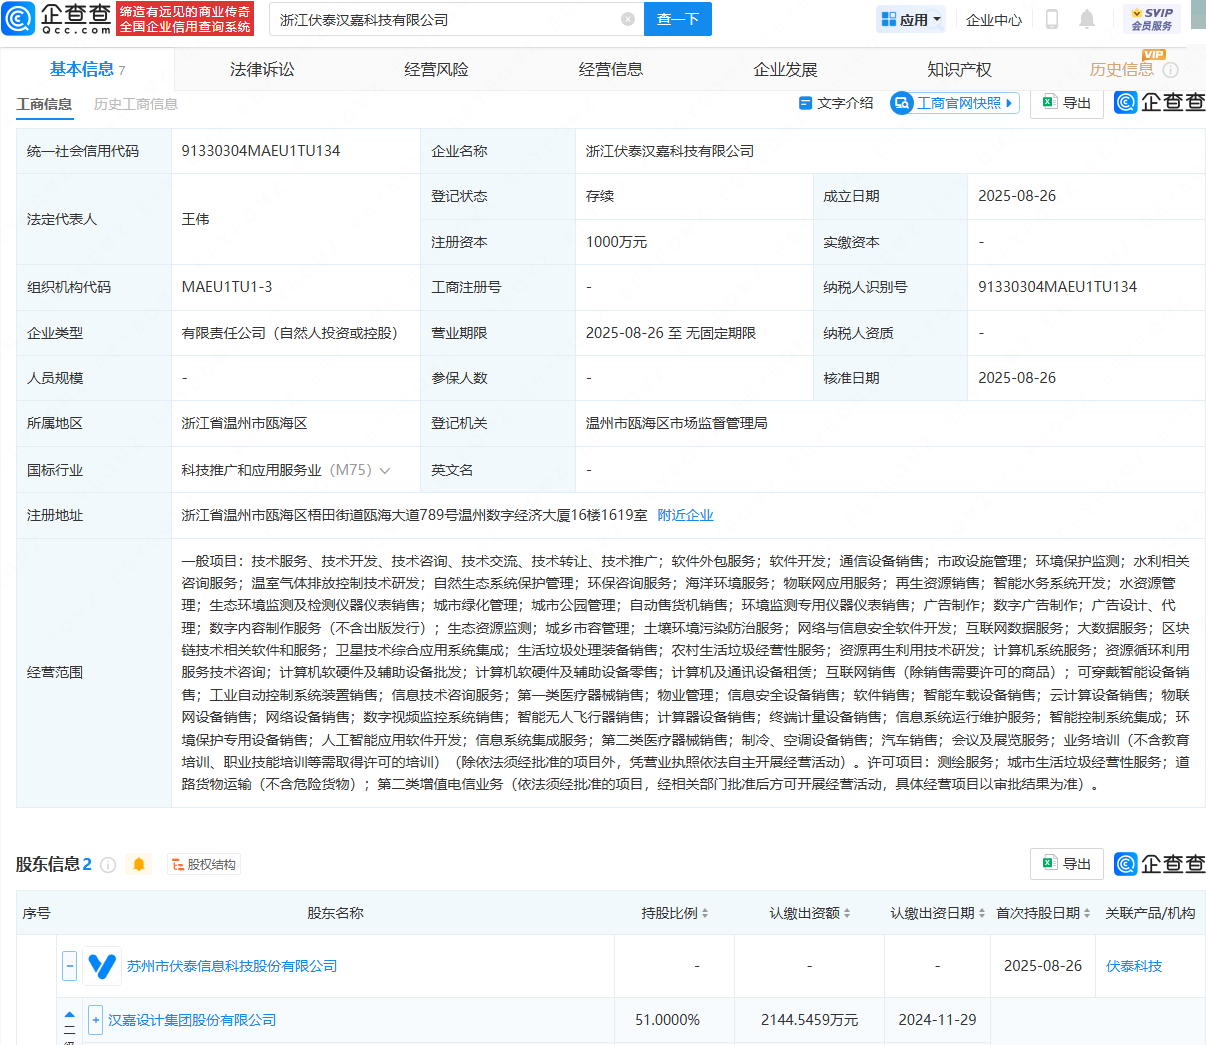This screenshot has height=1045, width=1206.
Task: Click the Qichacha logo in the header
Action: pos(58,18)
